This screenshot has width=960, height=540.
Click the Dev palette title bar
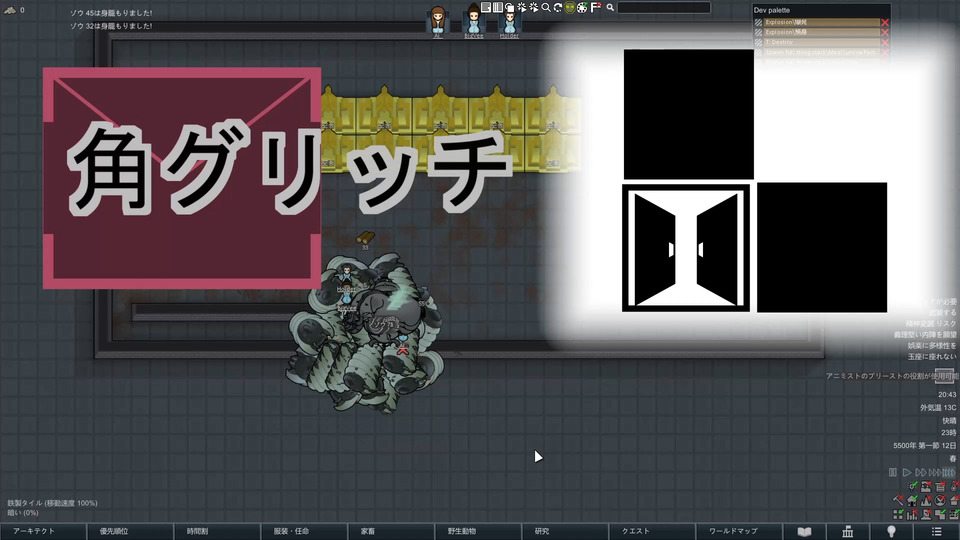(x=820, y=10)
